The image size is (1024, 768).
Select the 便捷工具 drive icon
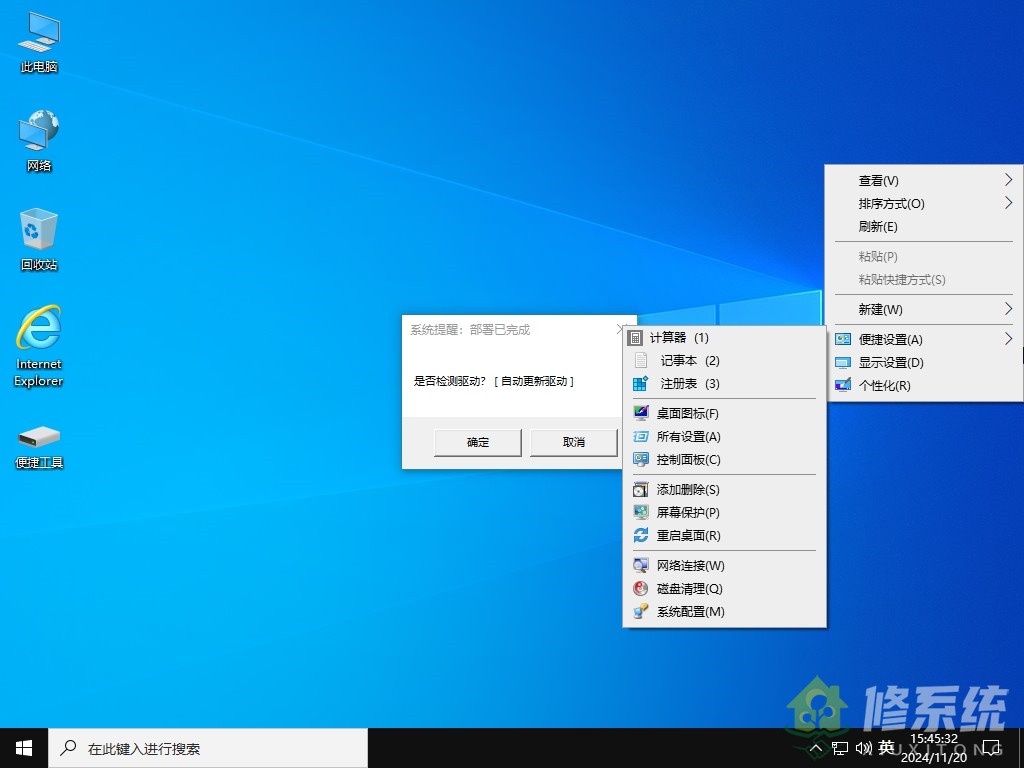pos(39,447)
